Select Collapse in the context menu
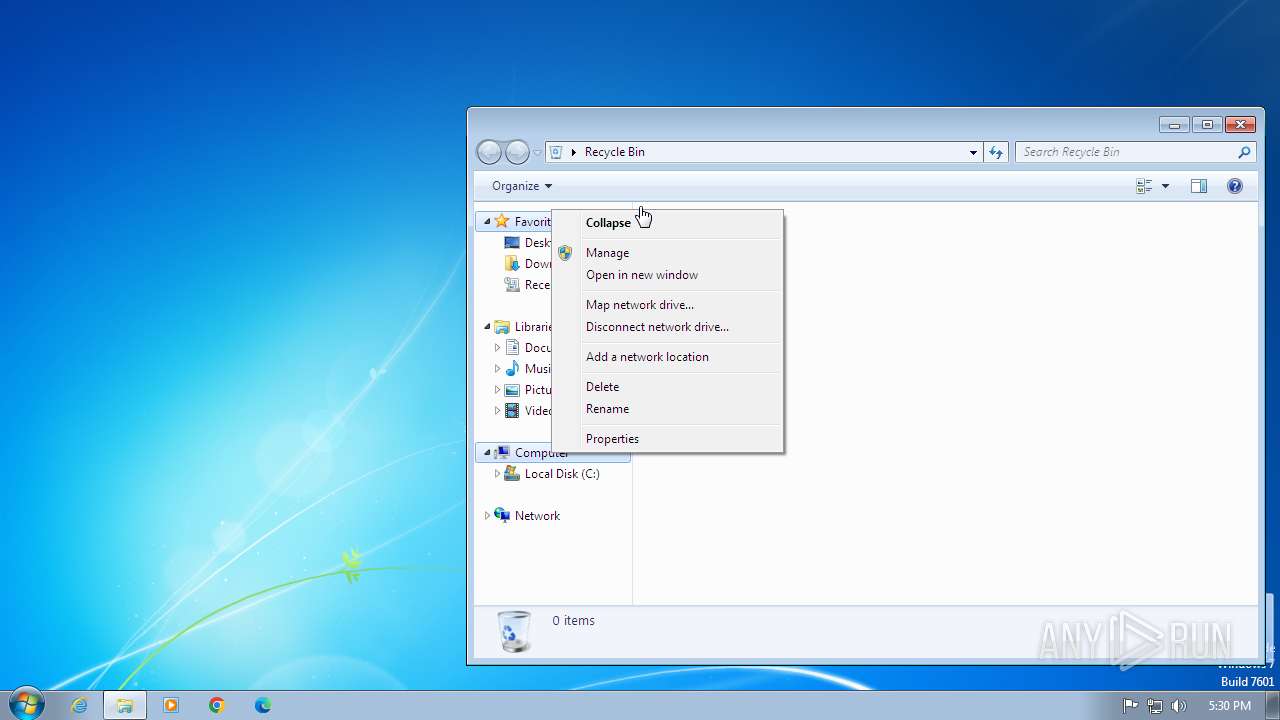Viewport: 1280px width, 720px height. [x=667, y=223]
